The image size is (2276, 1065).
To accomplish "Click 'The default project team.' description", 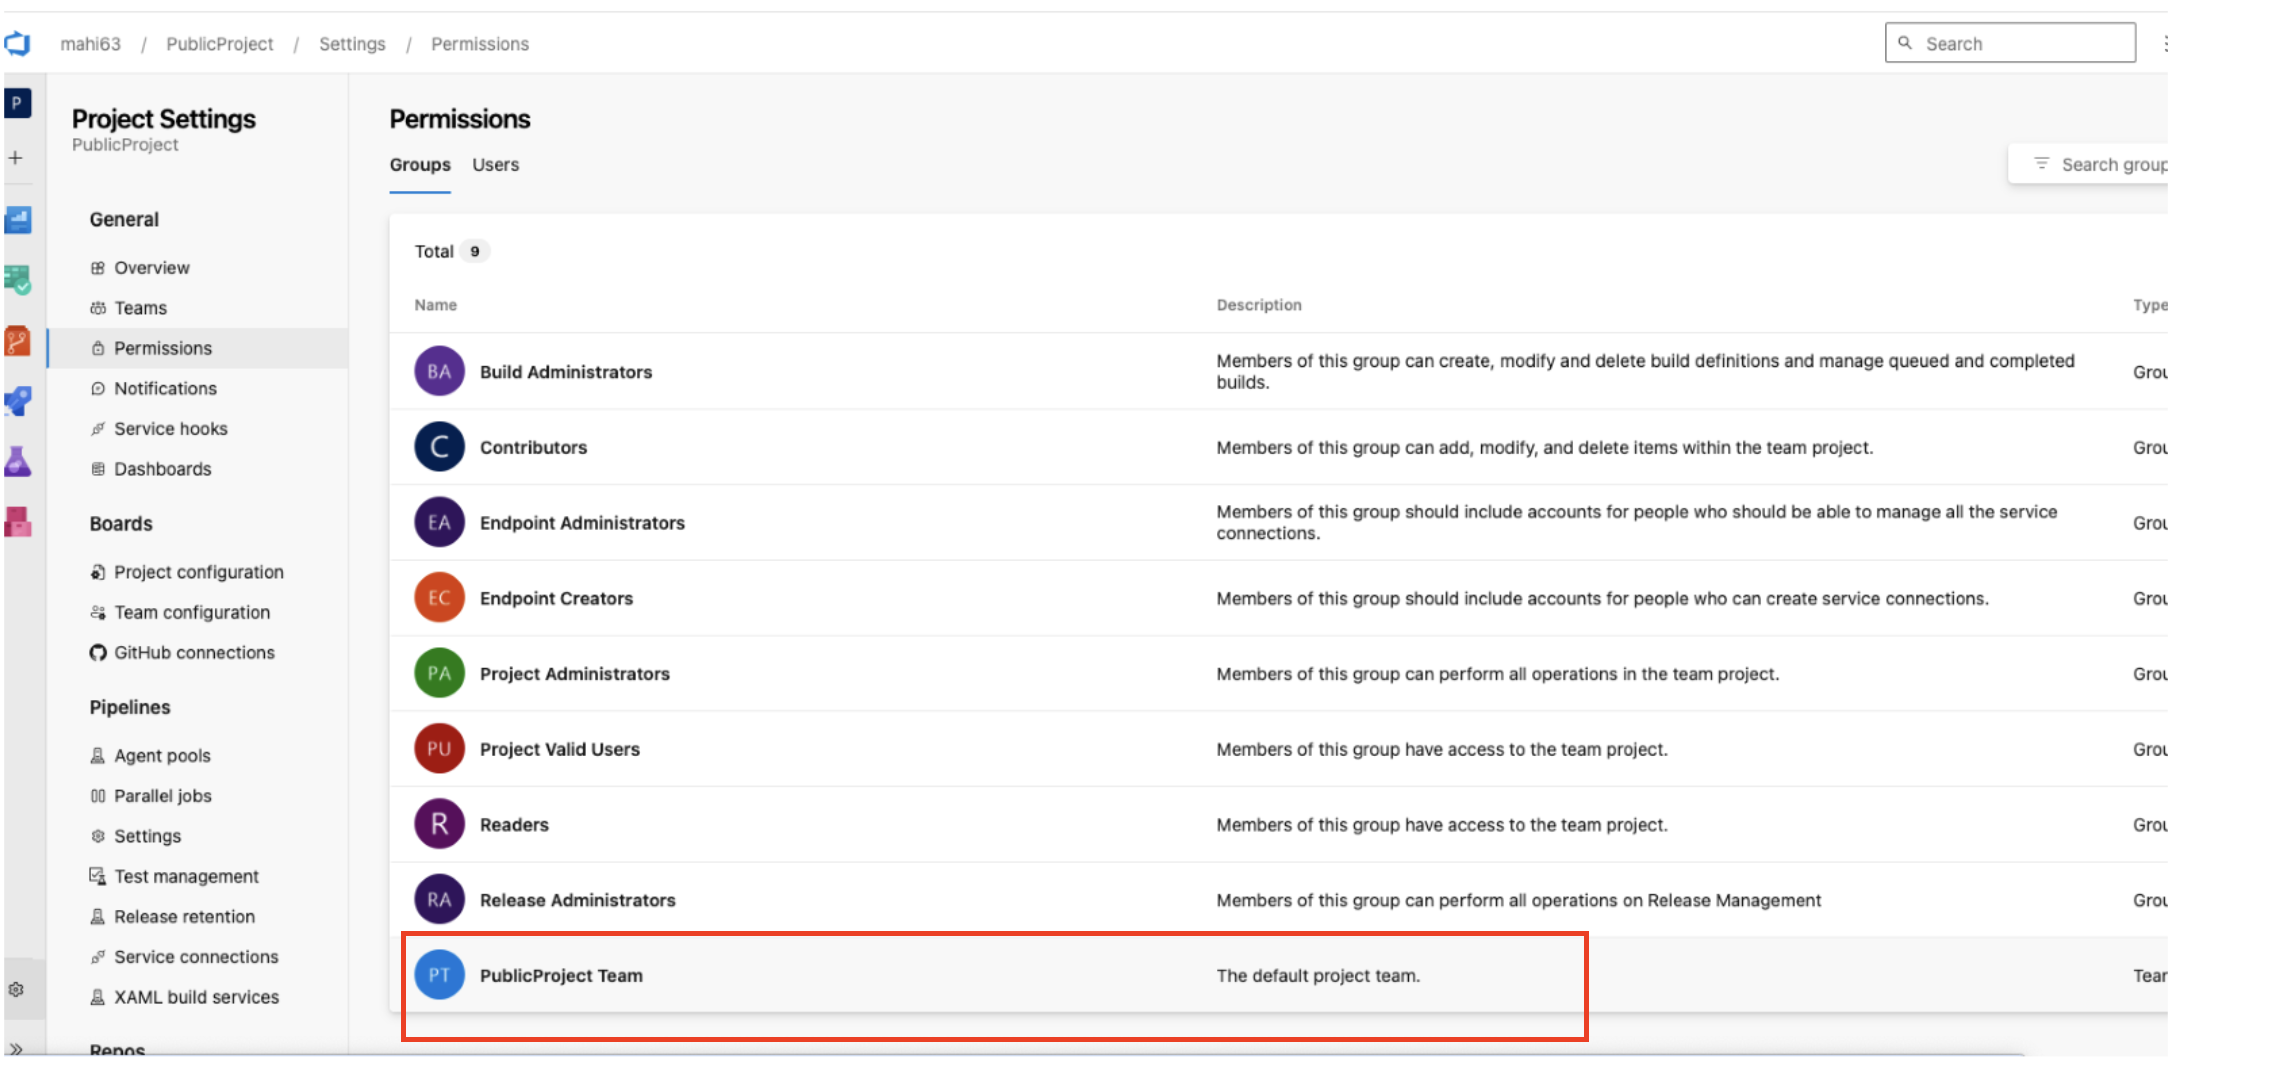I will 1318,976.
